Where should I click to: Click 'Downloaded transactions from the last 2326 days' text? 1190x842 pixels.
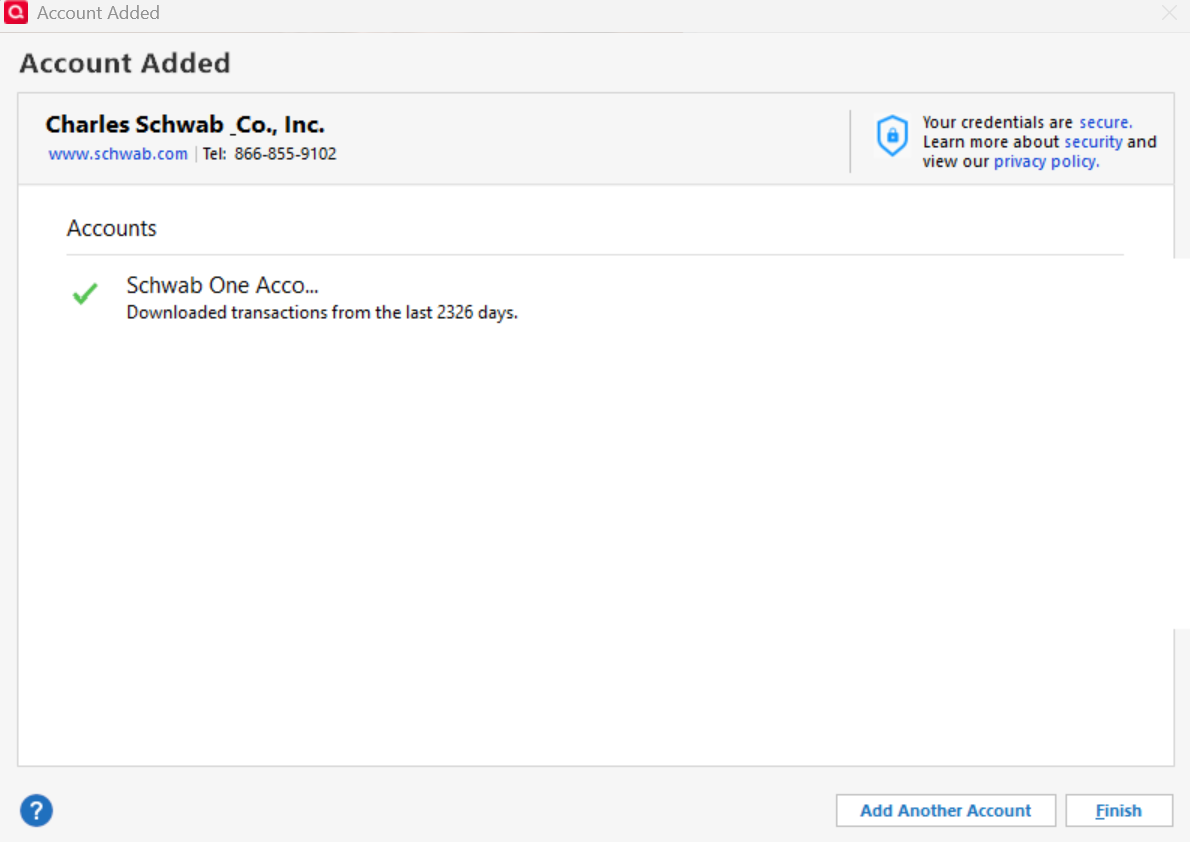[322, 313]
